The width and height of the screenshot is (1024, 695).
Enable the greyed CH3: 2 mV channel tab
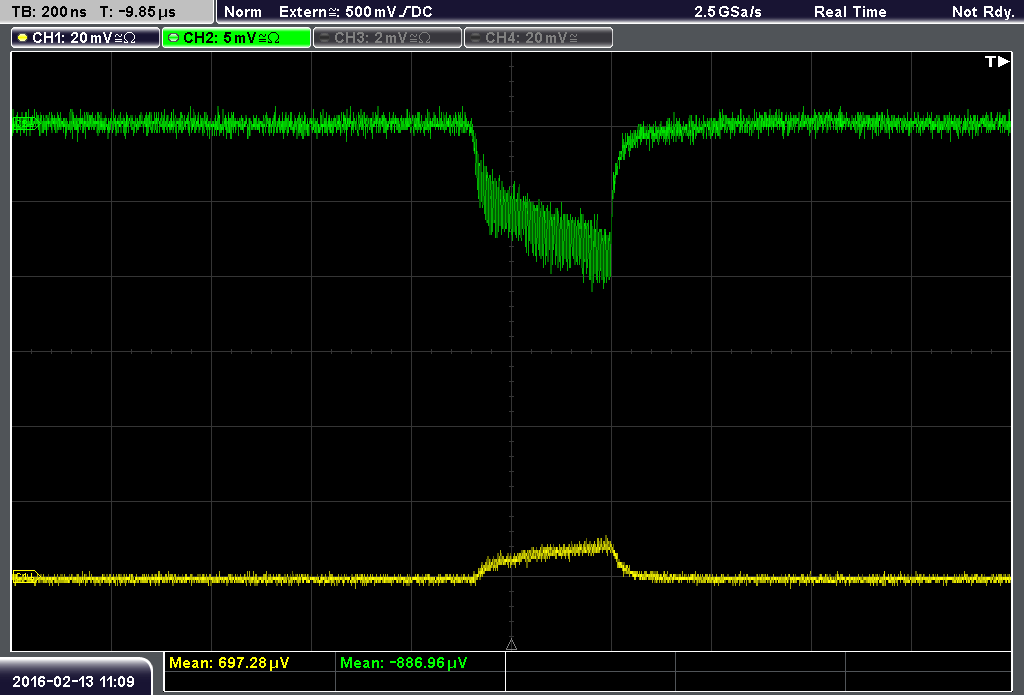pyautogui.click(x=387, y=38)
